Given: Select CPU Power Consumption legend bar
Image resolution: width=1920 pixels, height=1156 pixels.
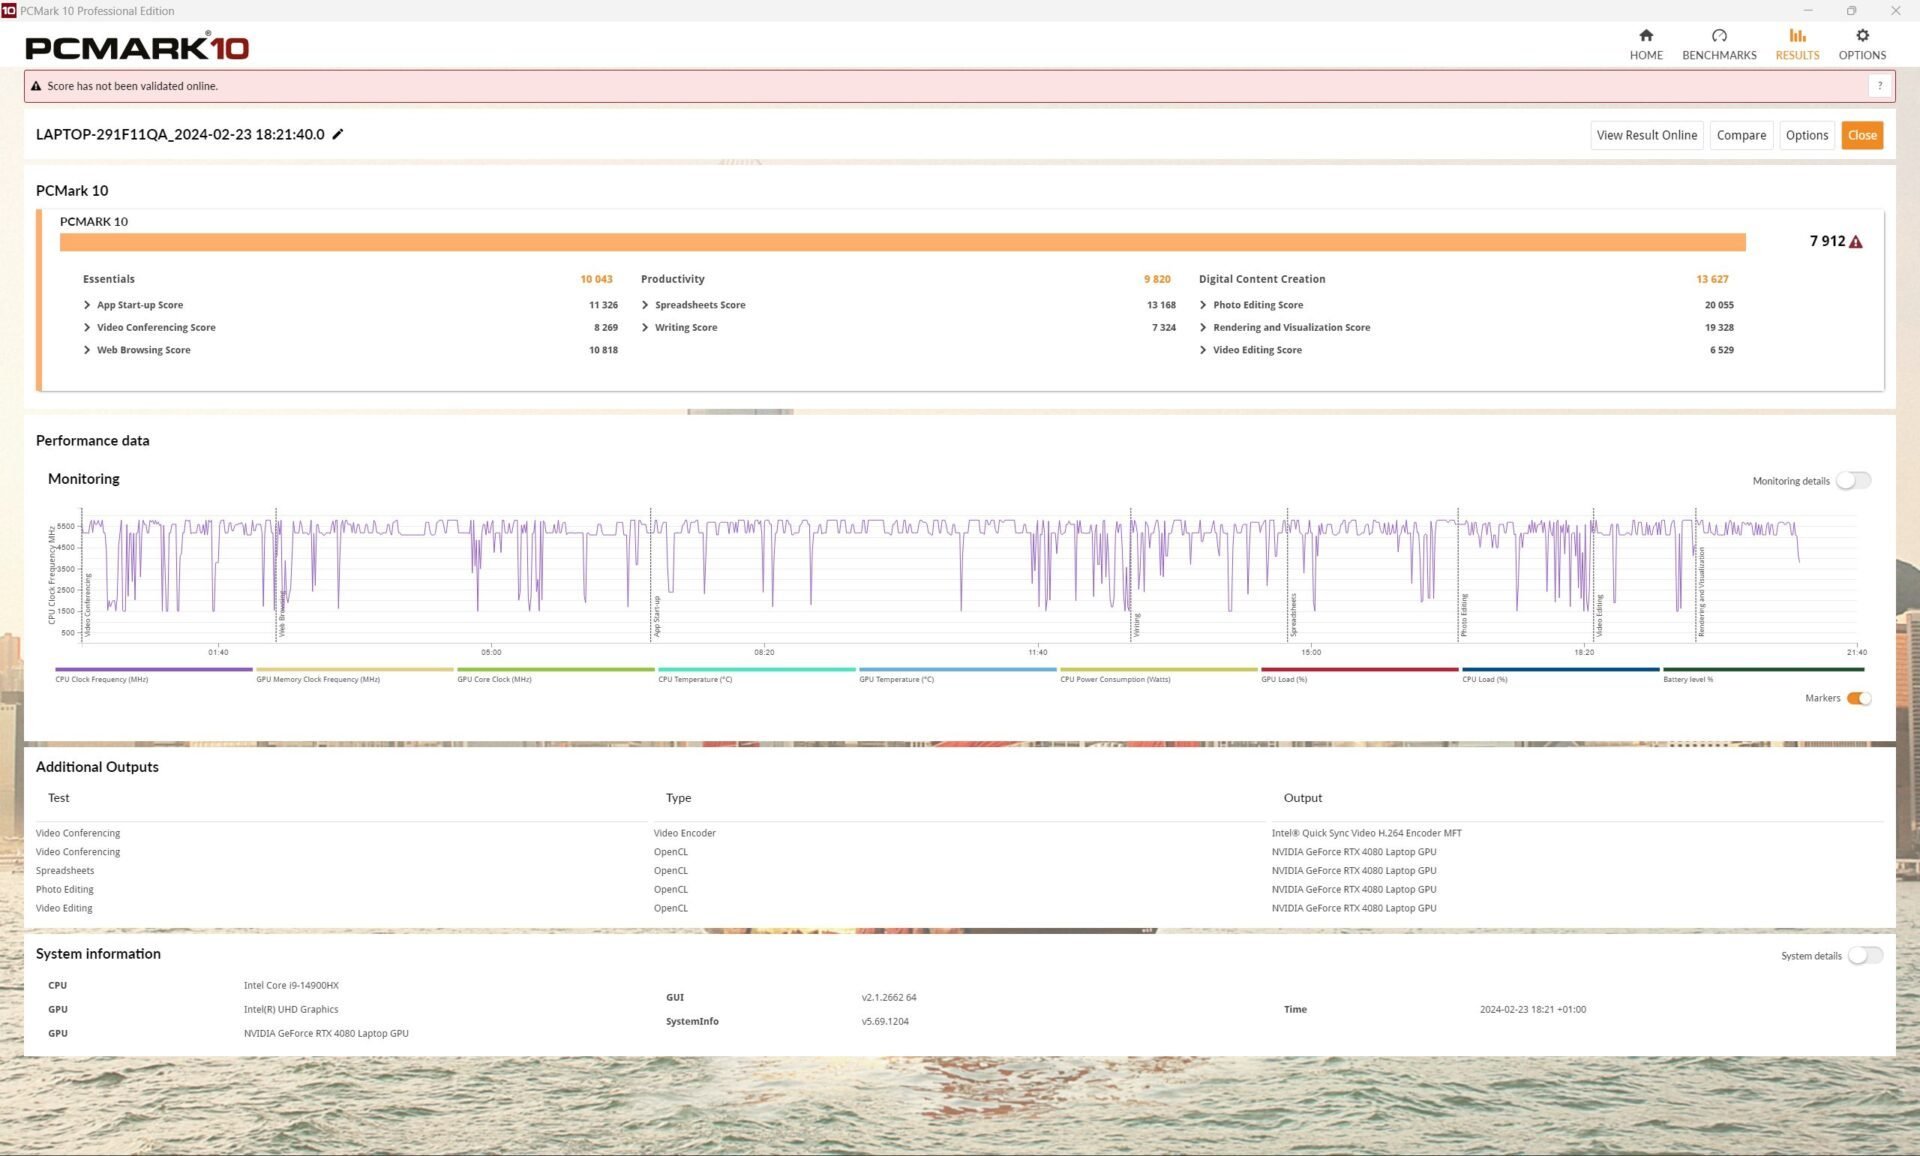Looking at the screenshot, I should [x=1158, y=669].
